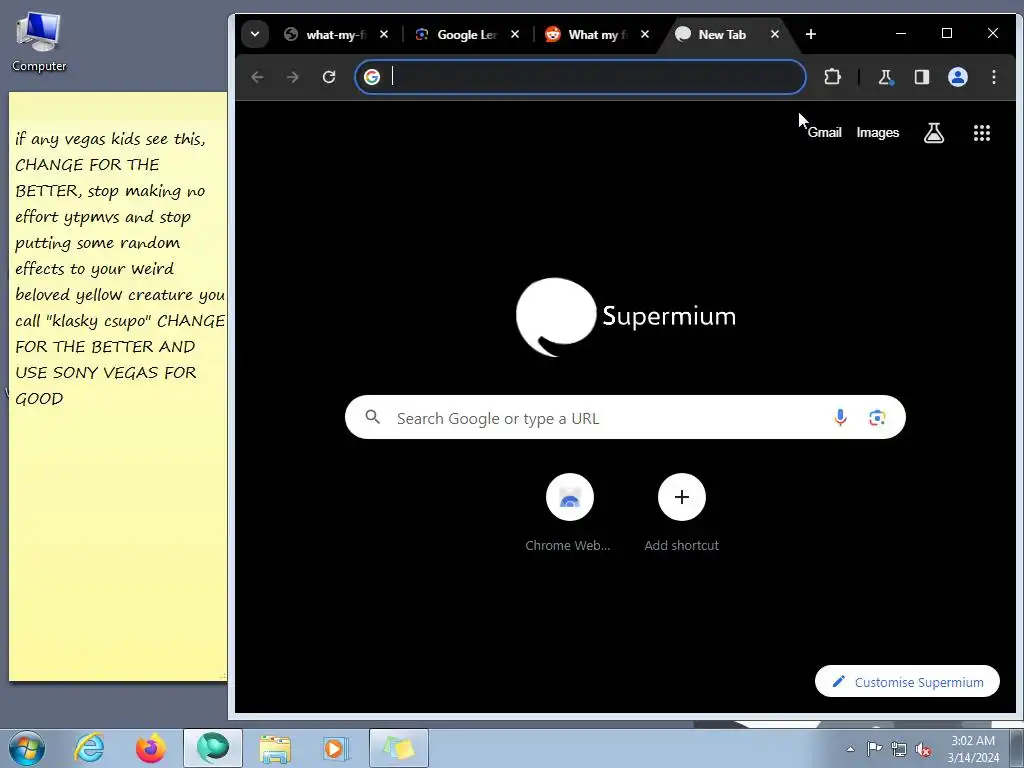Maximize the Supermium window
This screenshot has height=768, width=1024.
pos(946,33)
